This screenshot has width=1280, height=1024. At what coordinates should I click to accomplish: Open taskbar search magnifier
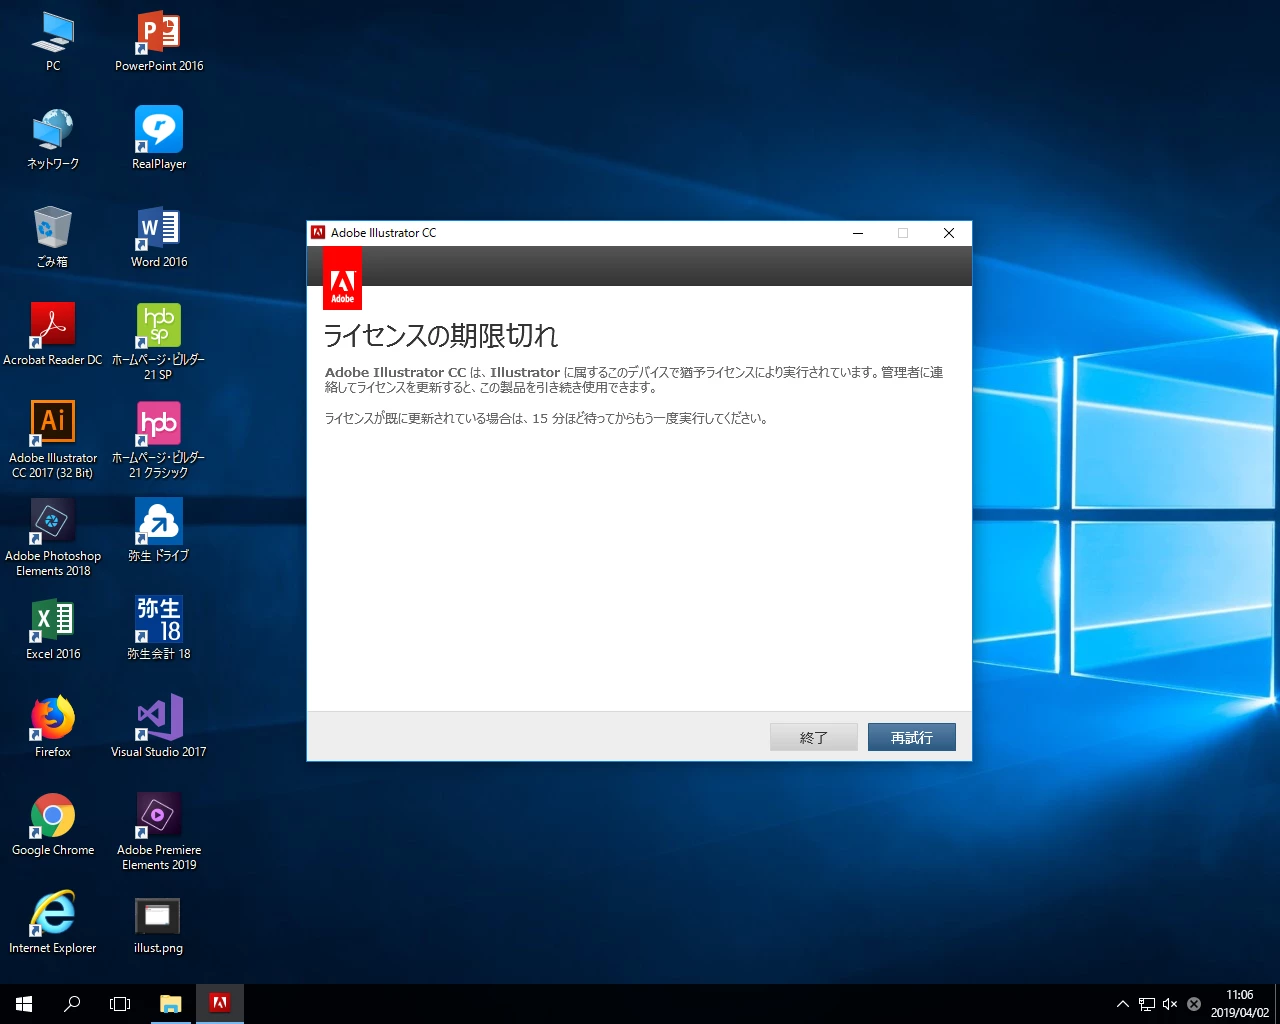72,1004
